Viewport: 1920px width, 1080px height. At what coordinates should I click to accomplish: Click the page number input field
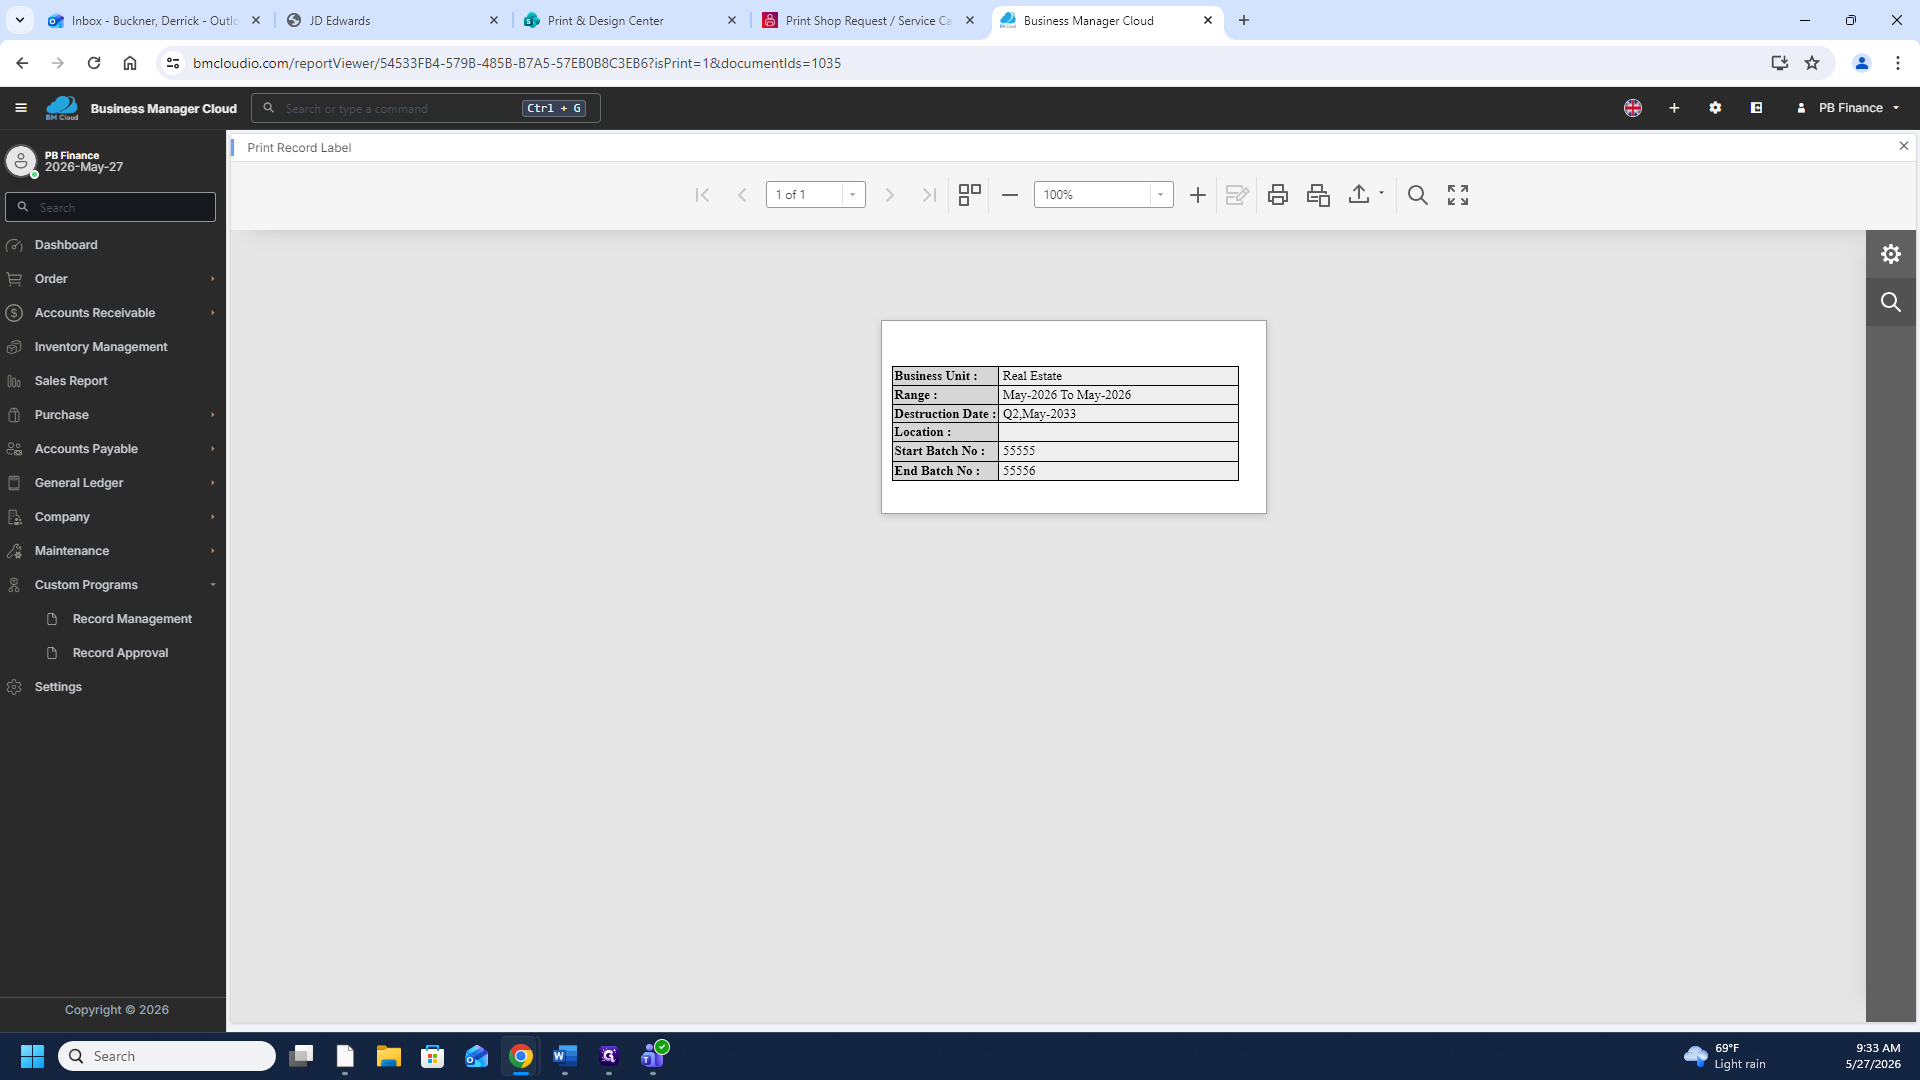(x=804, y=195)
